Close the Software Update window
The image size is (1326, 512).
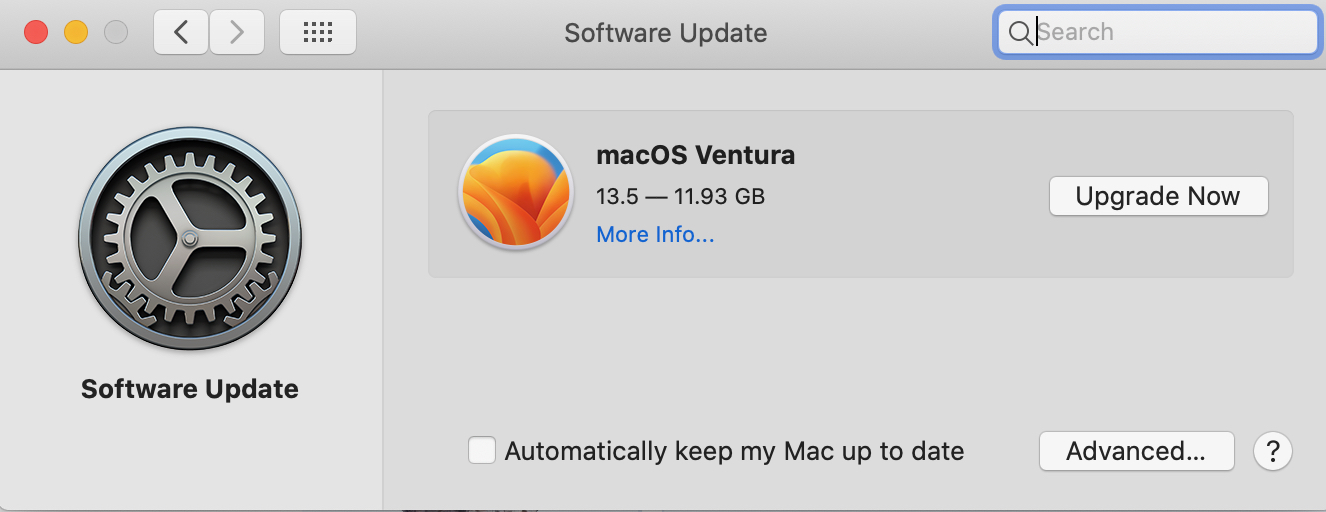[36, 32]
